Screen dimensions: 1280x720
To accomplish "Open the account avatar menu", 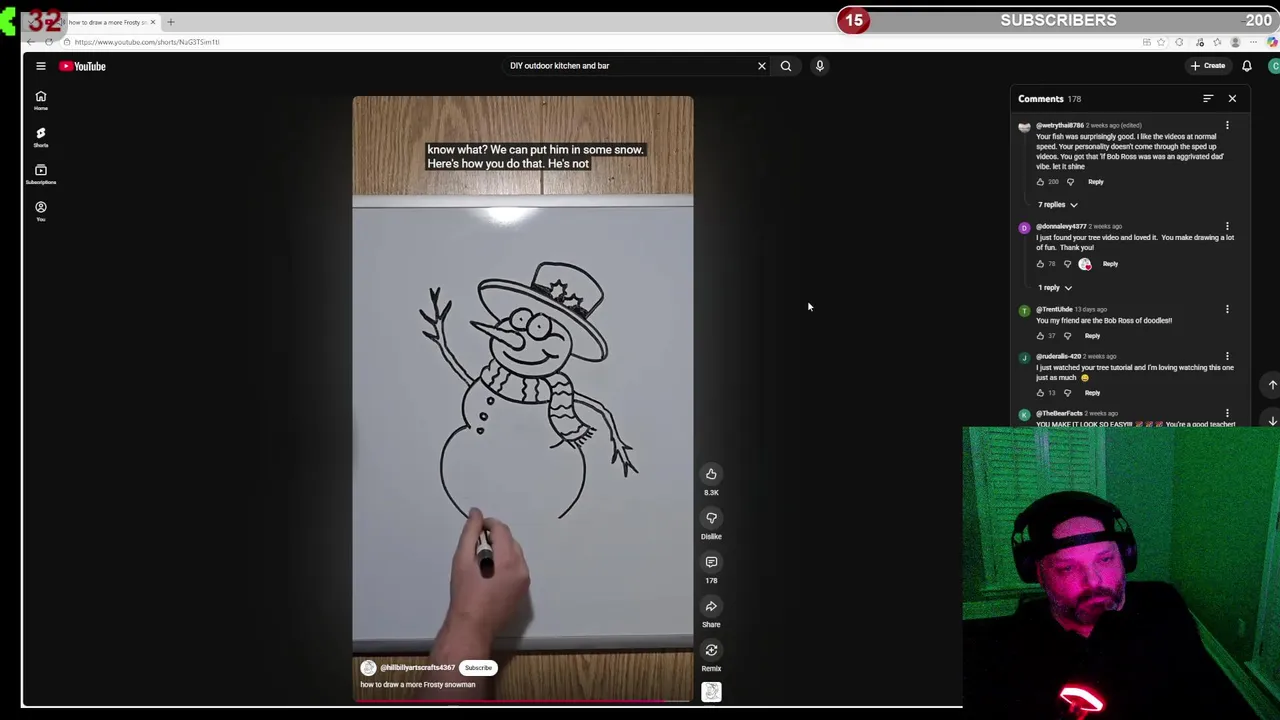I will pyautogui.click(x=1274, y=66).
